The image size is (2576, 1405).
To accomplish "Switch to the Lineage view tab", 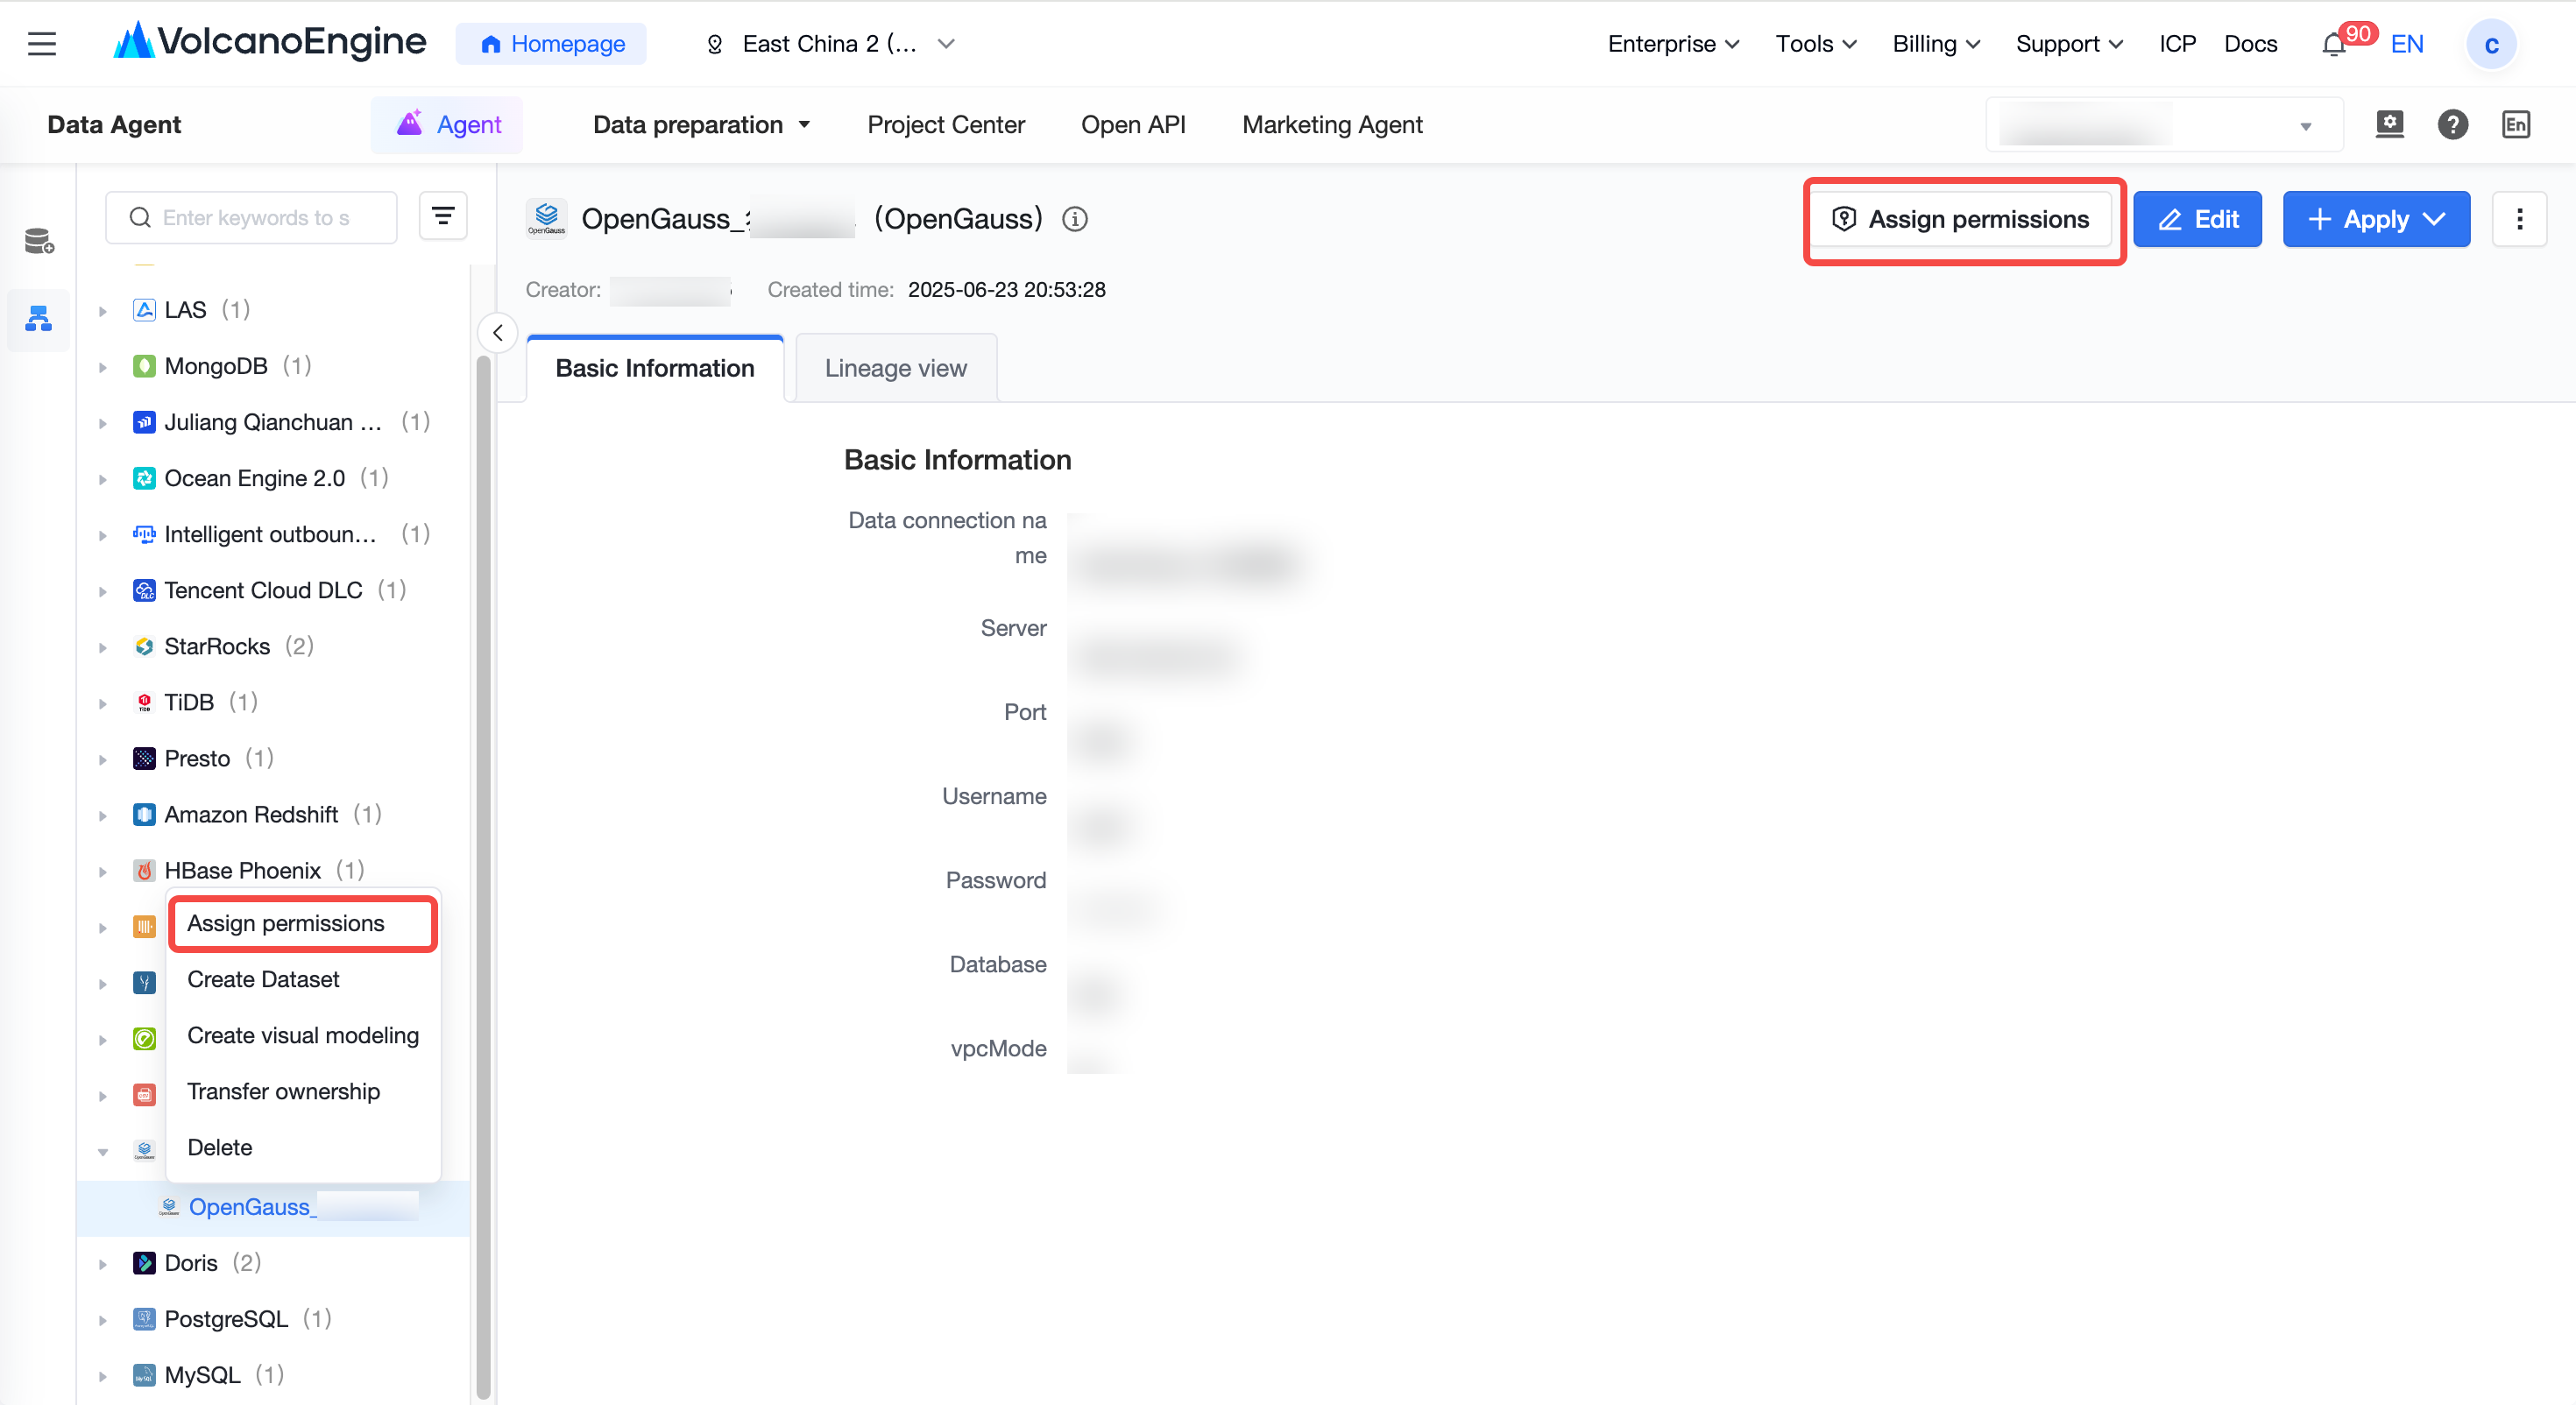I will (895, 368).
